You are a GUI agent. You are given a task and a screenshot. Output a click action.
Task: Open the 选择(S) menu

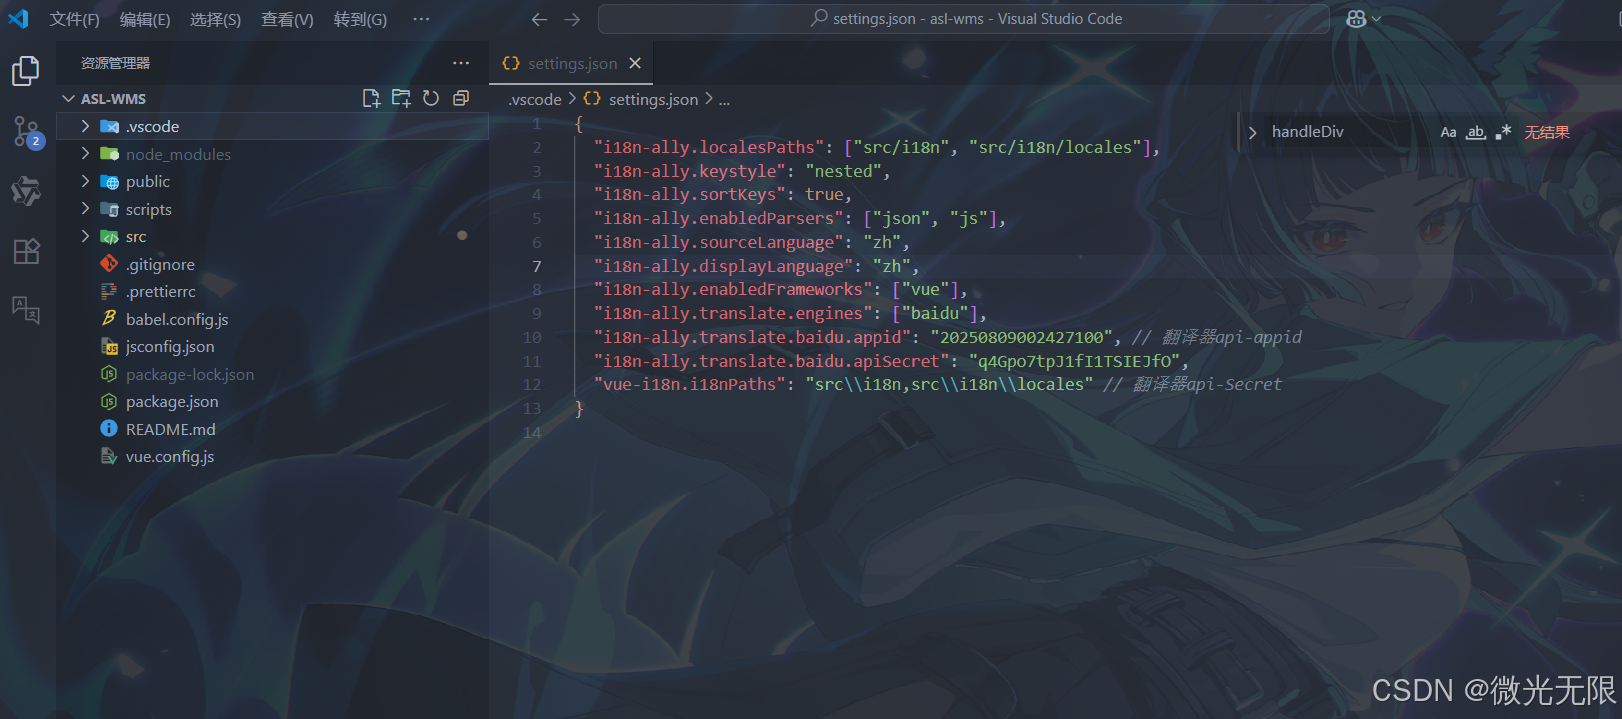(215, 19)
